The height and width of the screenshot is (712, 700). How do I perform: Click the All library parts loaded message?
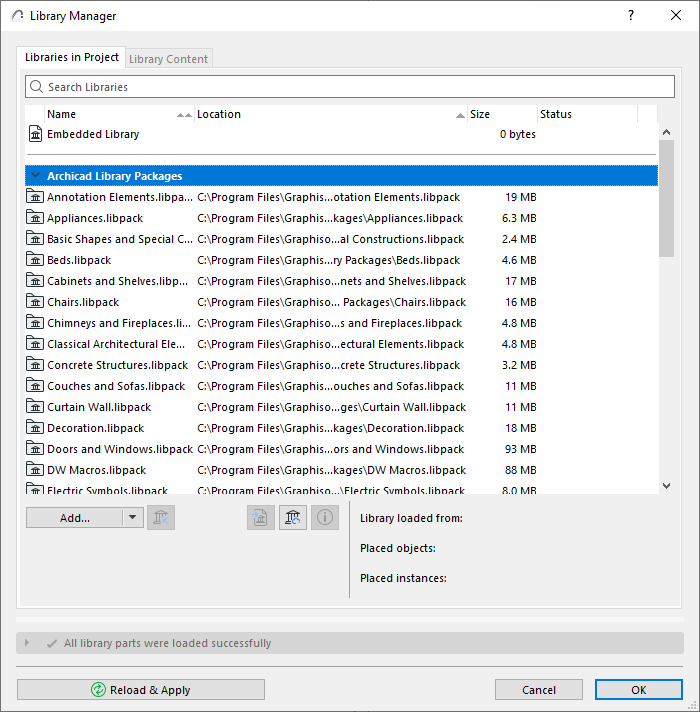[167, 643]
